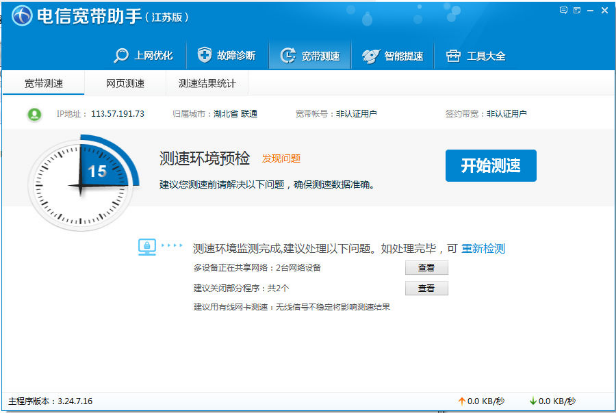Click the speed test dial showing 15
This screenshot has width=616, height=414.
coord(84,183)
